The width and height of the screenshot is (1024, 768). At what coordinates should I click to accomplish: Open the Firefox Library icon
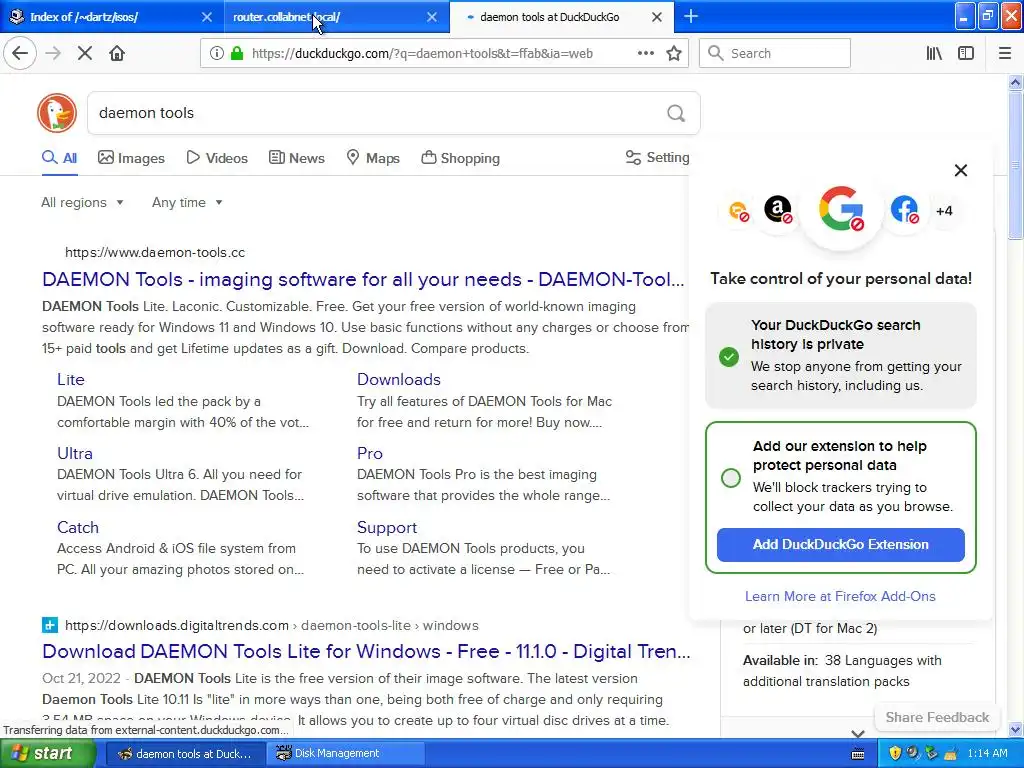(x=934, y=54)
